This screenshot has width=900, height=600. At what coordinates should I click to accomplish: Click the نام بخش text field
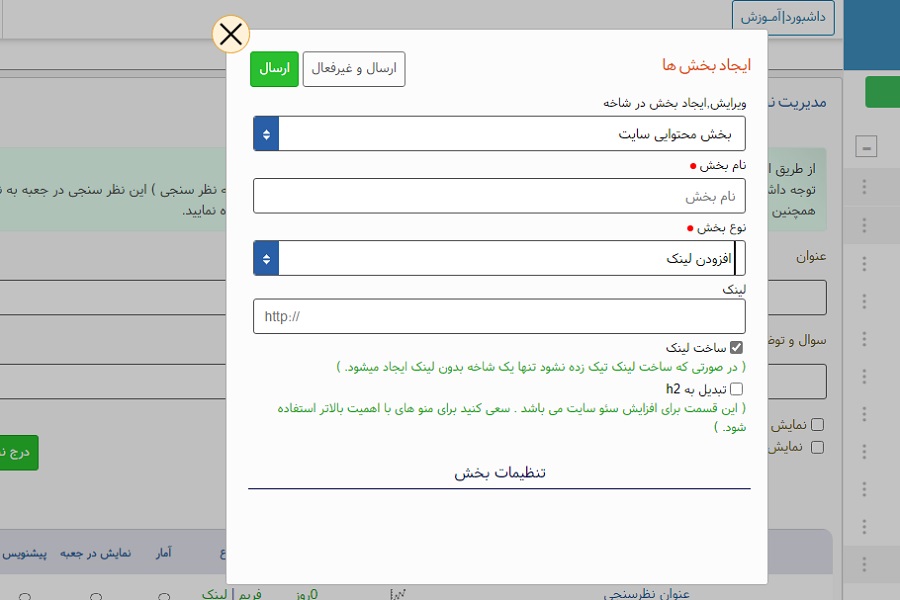click(x=499, y=196)
